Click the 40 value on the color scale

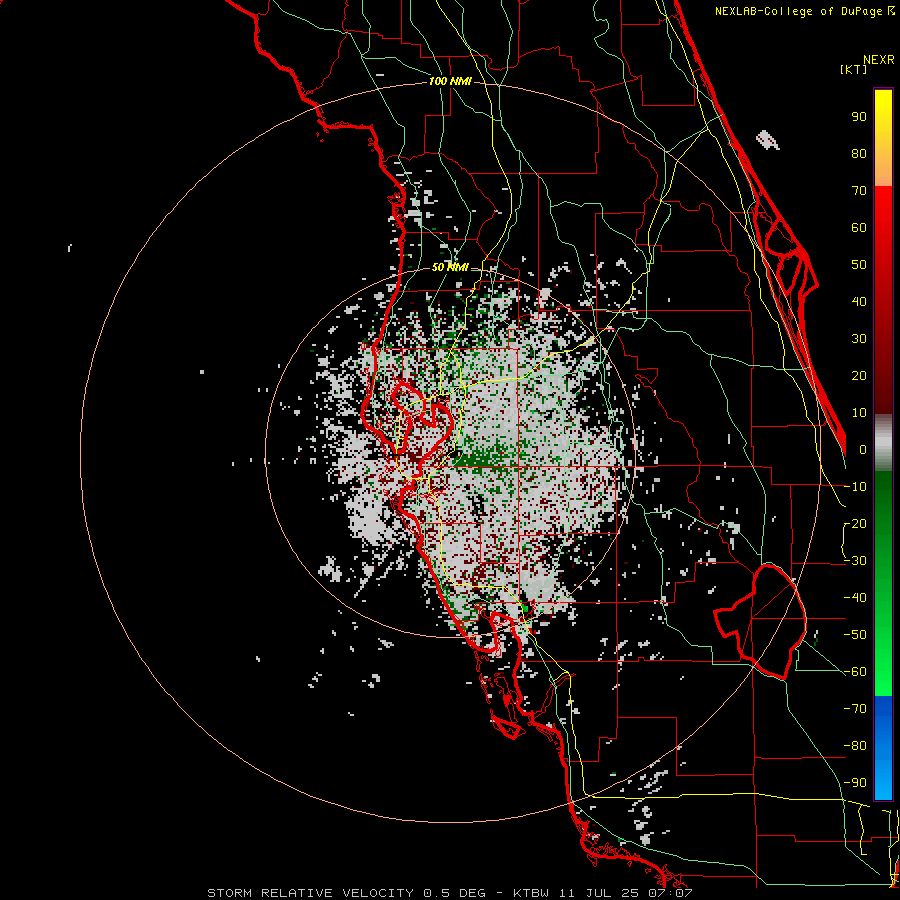859,302
